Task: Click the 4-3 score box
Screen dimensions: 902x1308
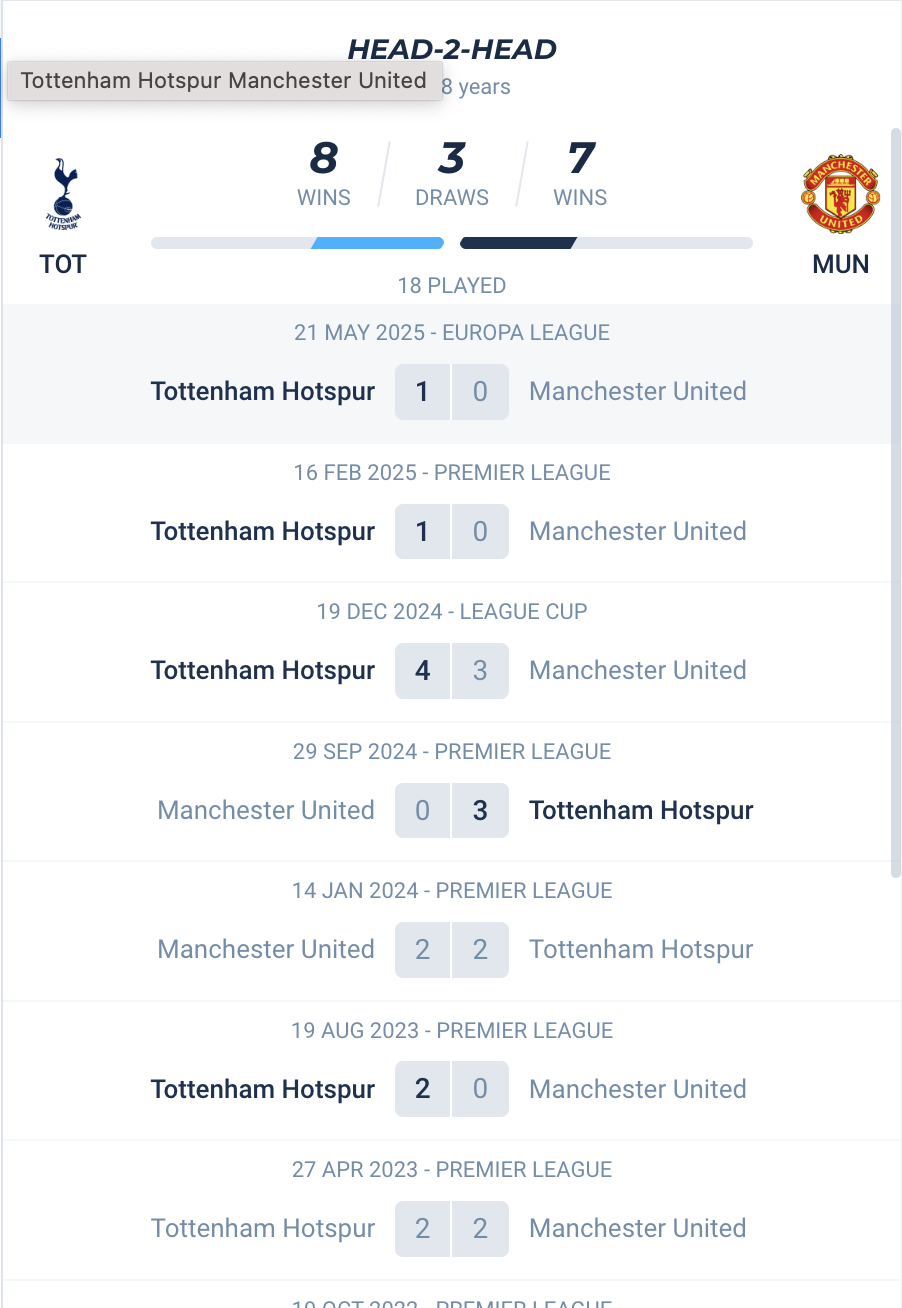Action: [452, 670]
